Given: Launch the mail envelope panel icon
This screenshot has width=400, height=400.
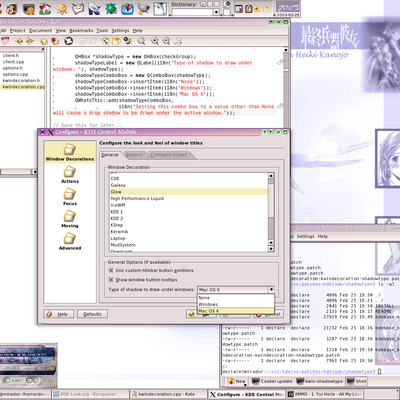Looking at the screenshot, I should pos(78,9).
